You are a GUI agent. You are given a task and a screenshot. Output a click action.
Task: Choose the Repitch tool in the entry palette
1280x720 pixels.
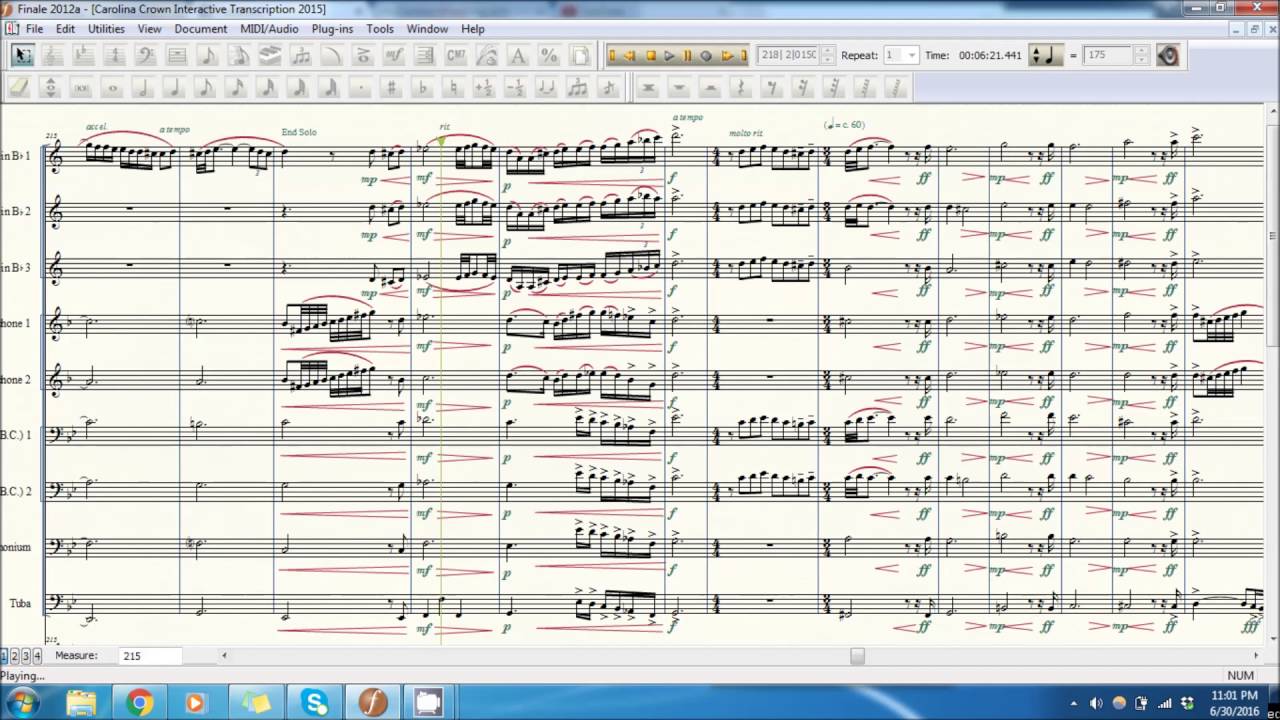coord(51,88)
